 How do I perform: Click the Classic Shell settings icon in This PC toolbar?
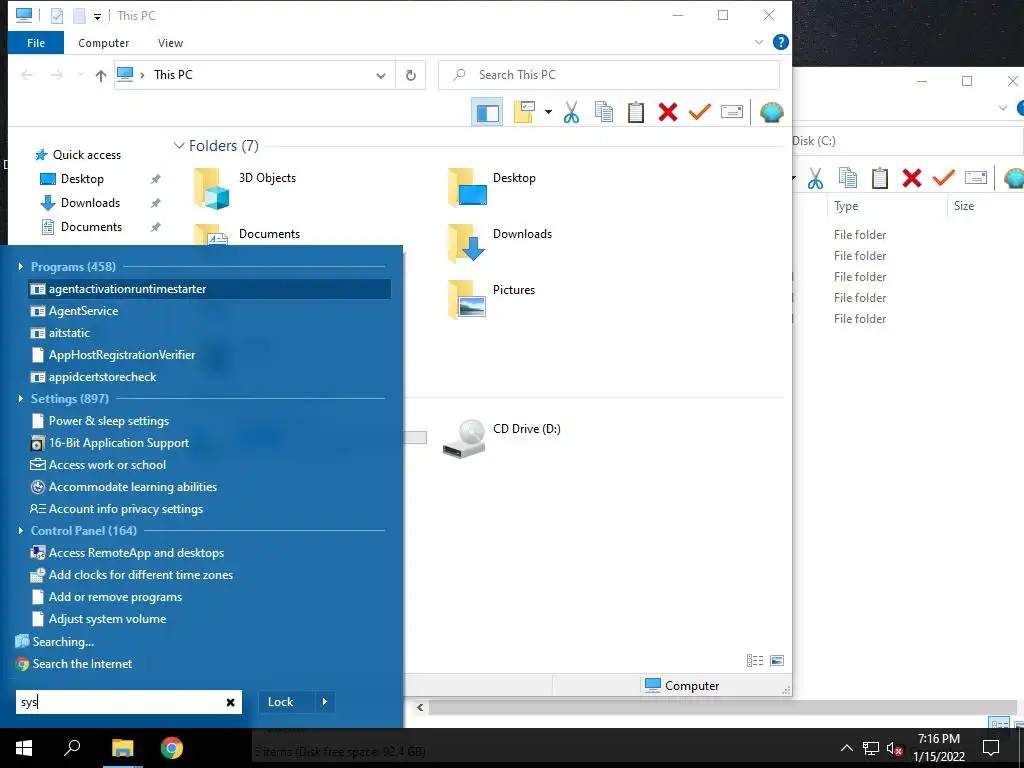[772, 112]
